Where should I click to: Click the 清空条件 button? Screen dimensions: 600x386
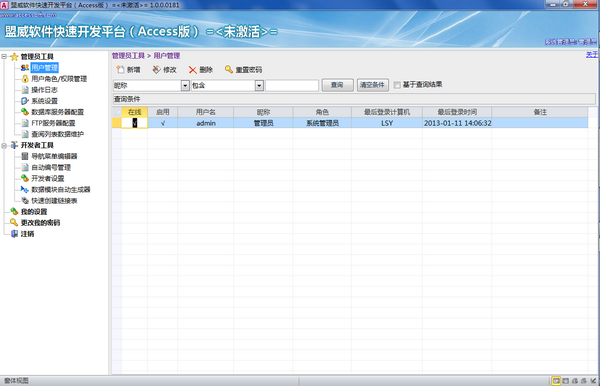click(x=372, y=85)
